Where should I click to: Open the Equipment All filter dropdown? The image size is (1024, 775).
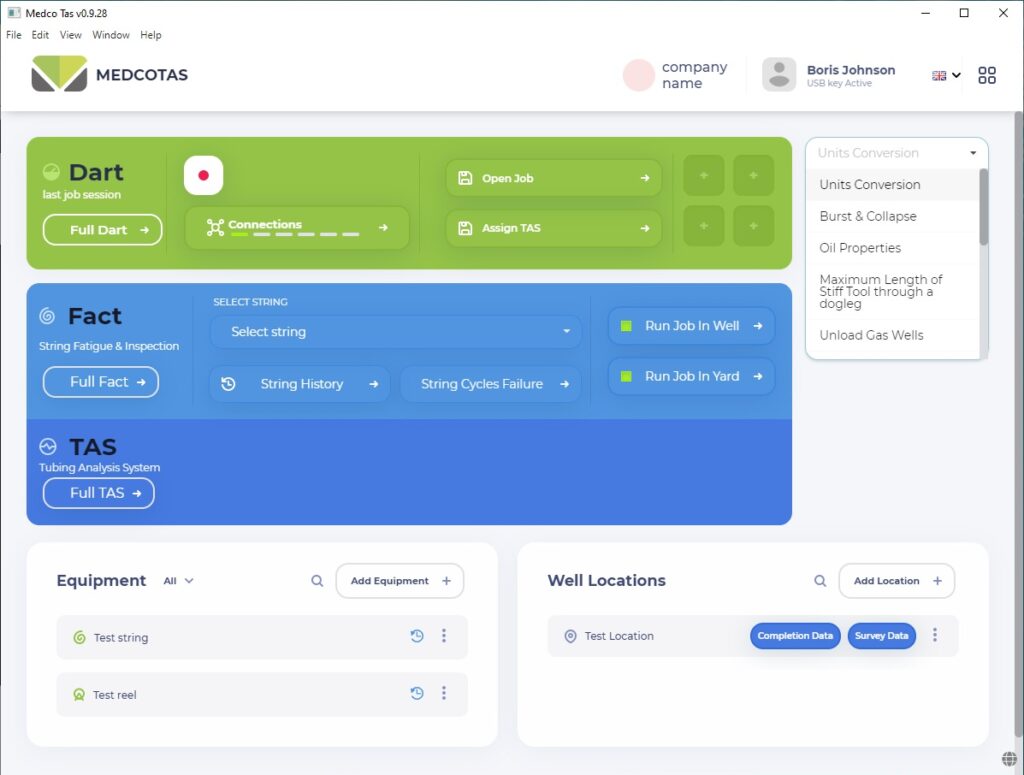tap(179, 581)
